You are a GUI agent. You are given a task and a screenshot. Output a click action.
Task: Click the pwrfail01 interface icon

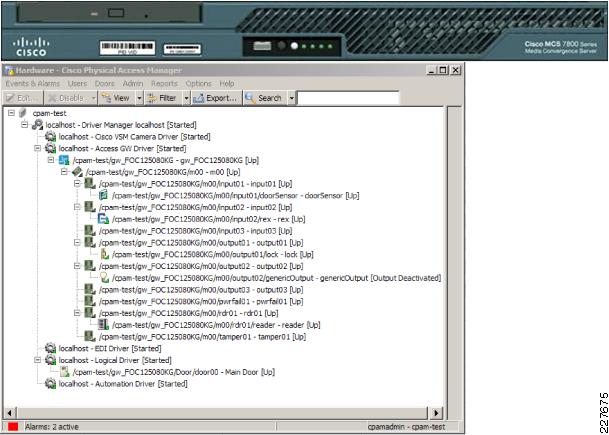pyautogui.click(x=90, y=301)
